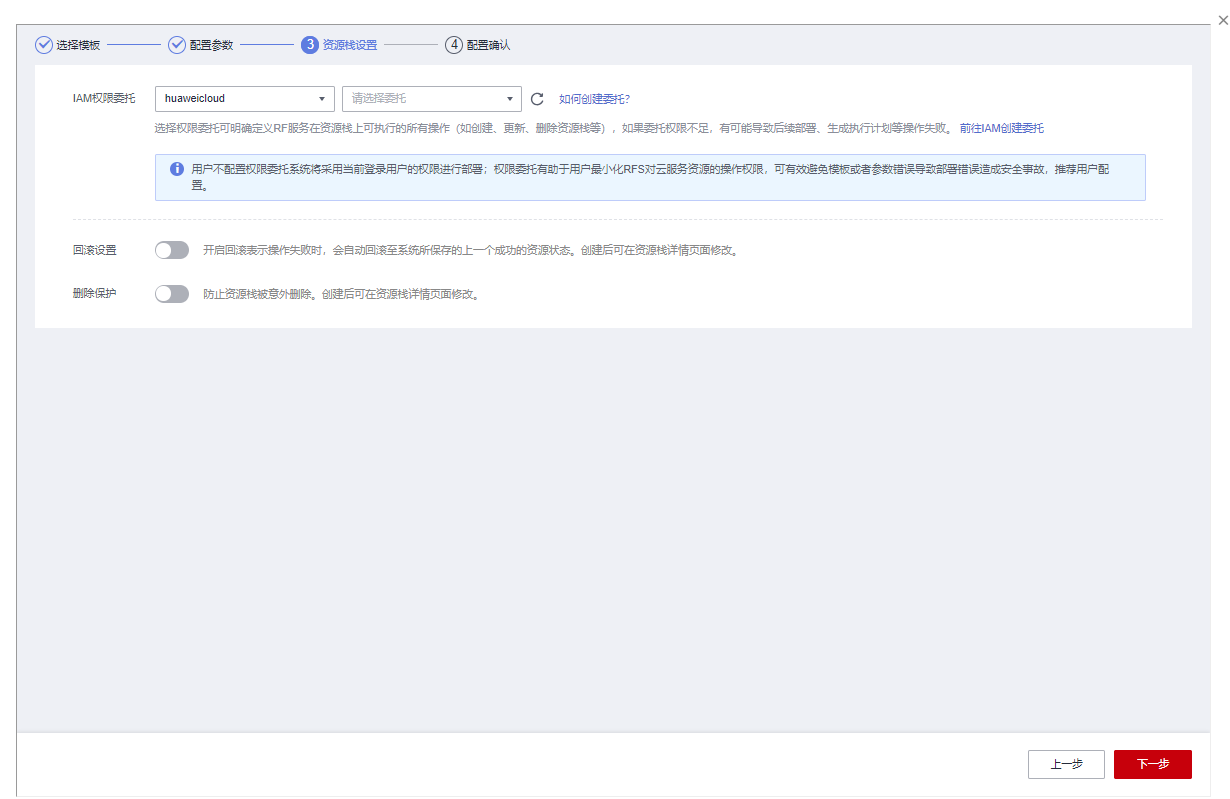
Task: Go to the 选择模板 step label
Action: pos(78,45)
